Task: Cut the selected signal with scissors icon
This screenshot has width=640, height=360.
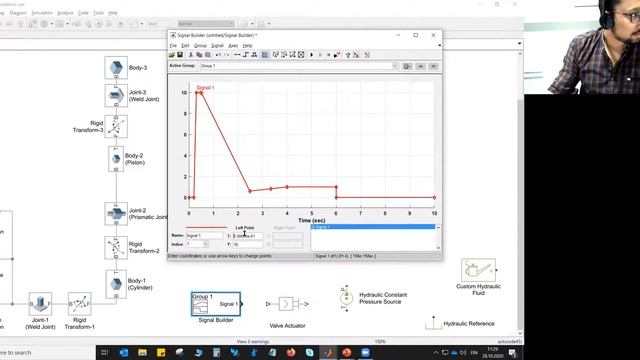Action: pos(191,55)
